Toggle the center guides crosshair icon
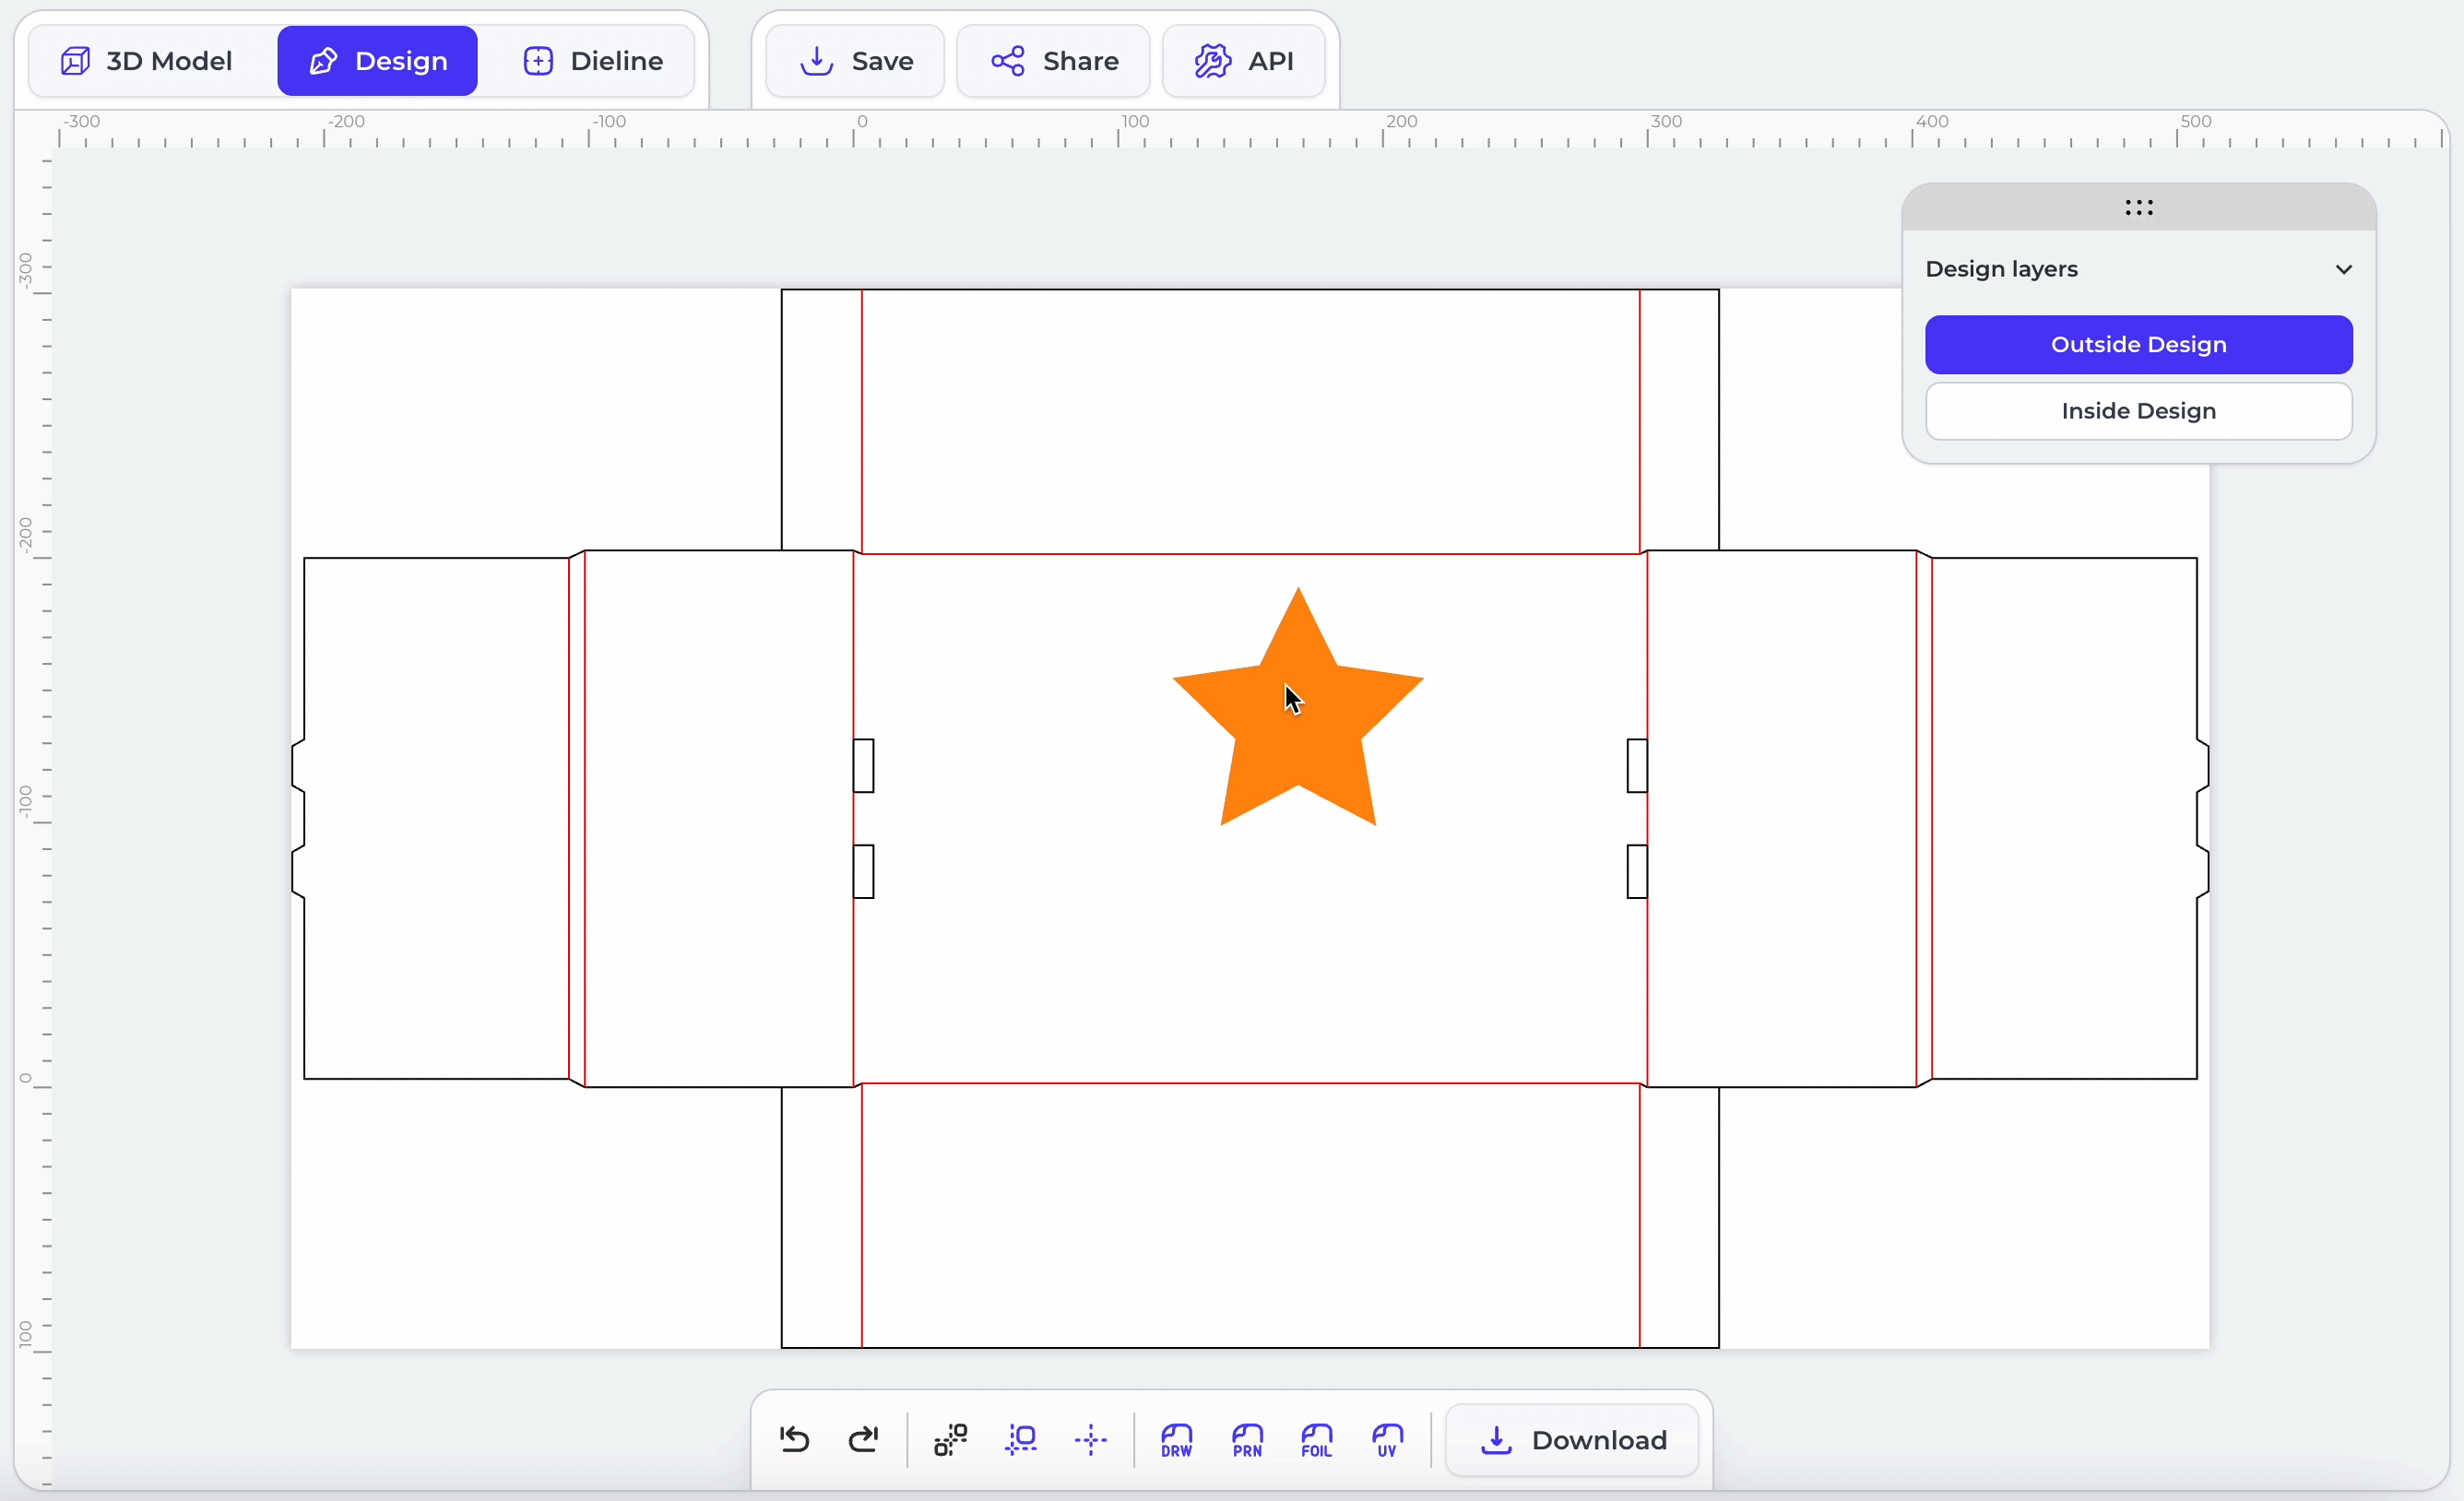2464x1501 pixels. pyautogui.click(x=1090, y=1439)
